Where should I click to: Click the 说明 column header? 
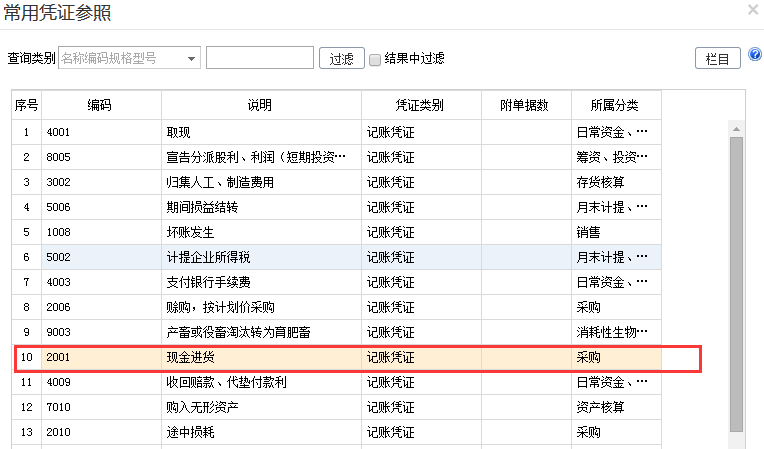point(260,106)
